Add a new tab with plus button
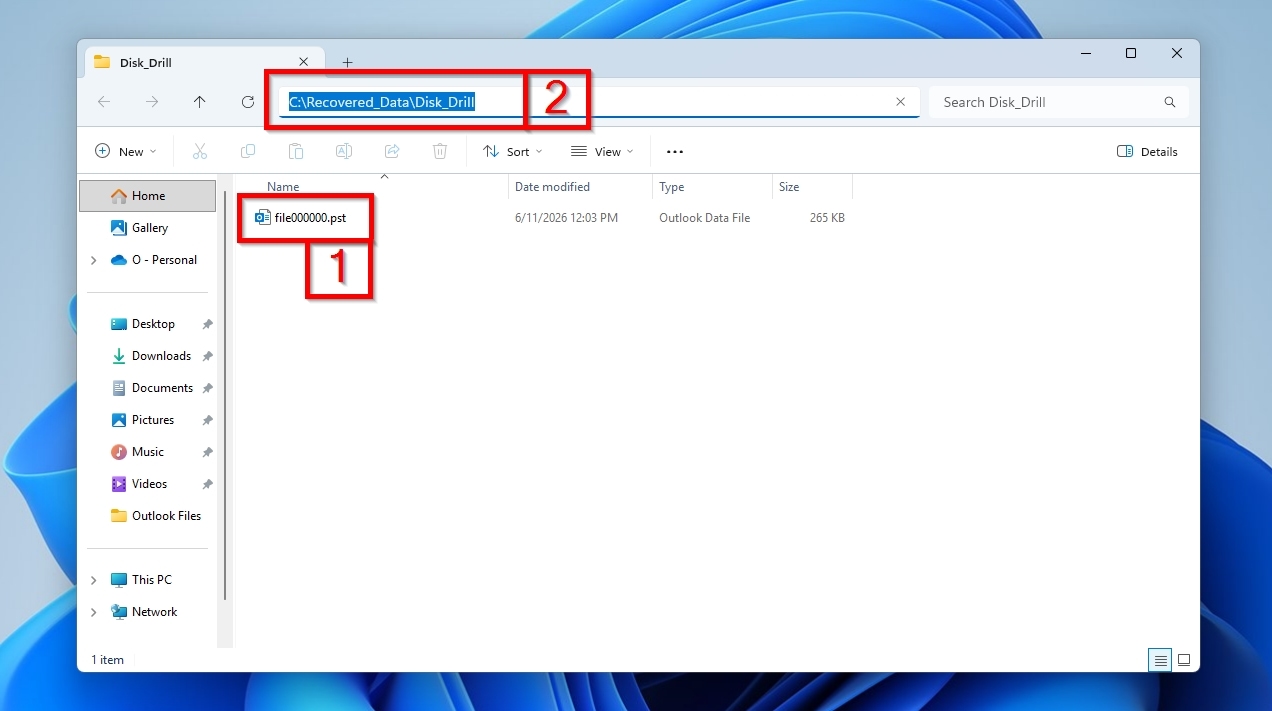 pos(347,62)
